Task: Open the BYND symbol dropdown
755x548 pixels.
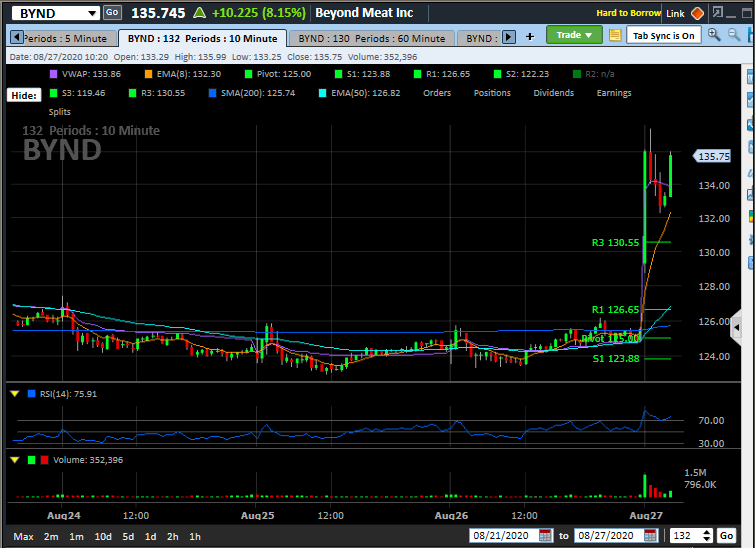Action: click(x=92, y=13)
